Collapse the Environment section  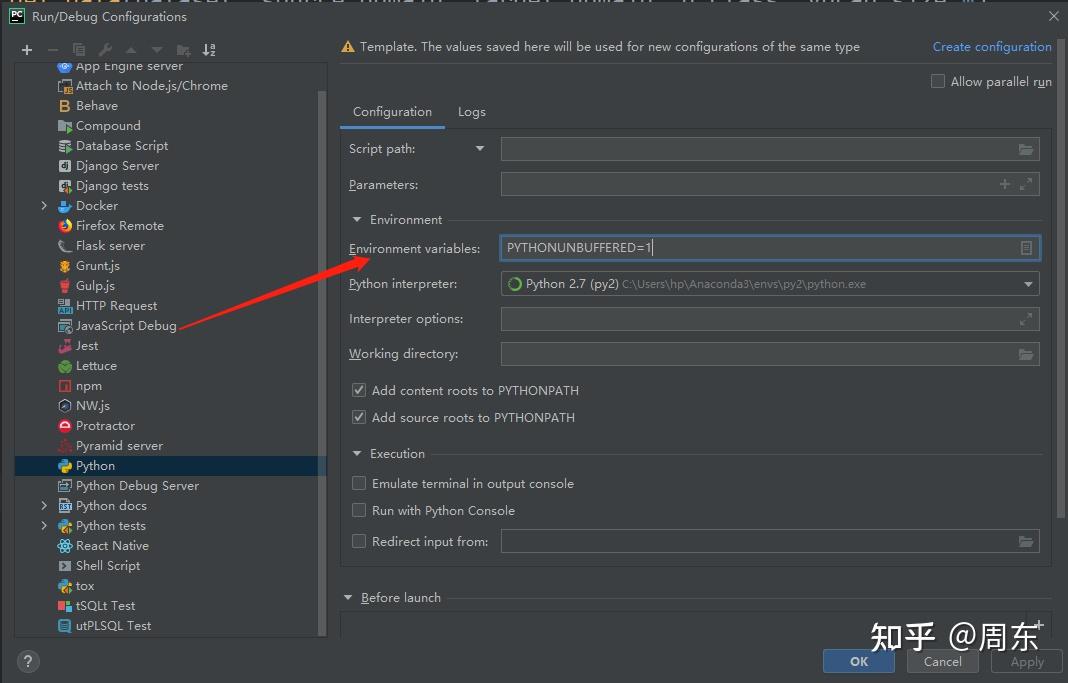coord(357,220)
